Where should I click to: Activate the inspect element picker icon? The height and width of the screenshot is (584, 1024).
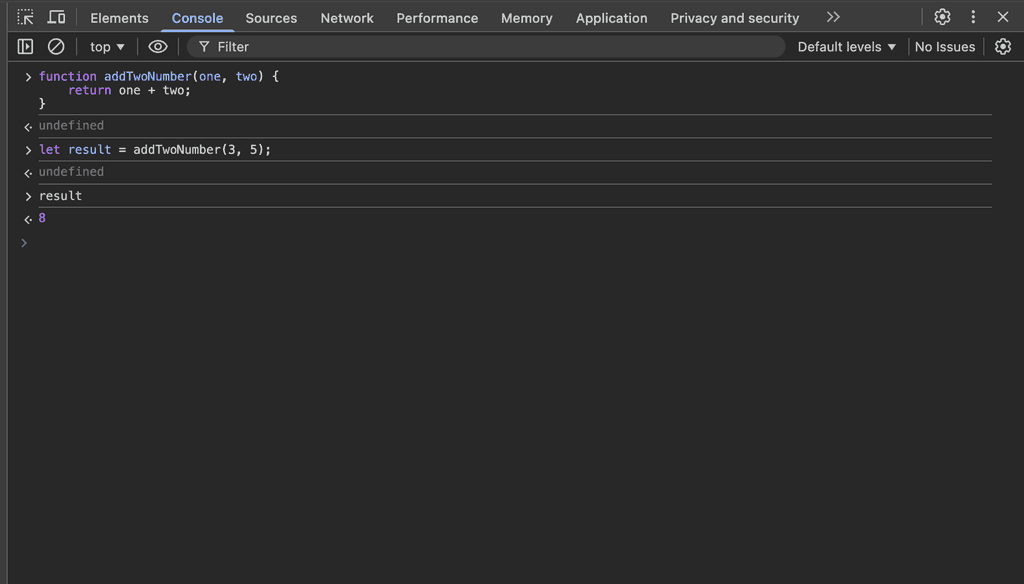point(25,17)
